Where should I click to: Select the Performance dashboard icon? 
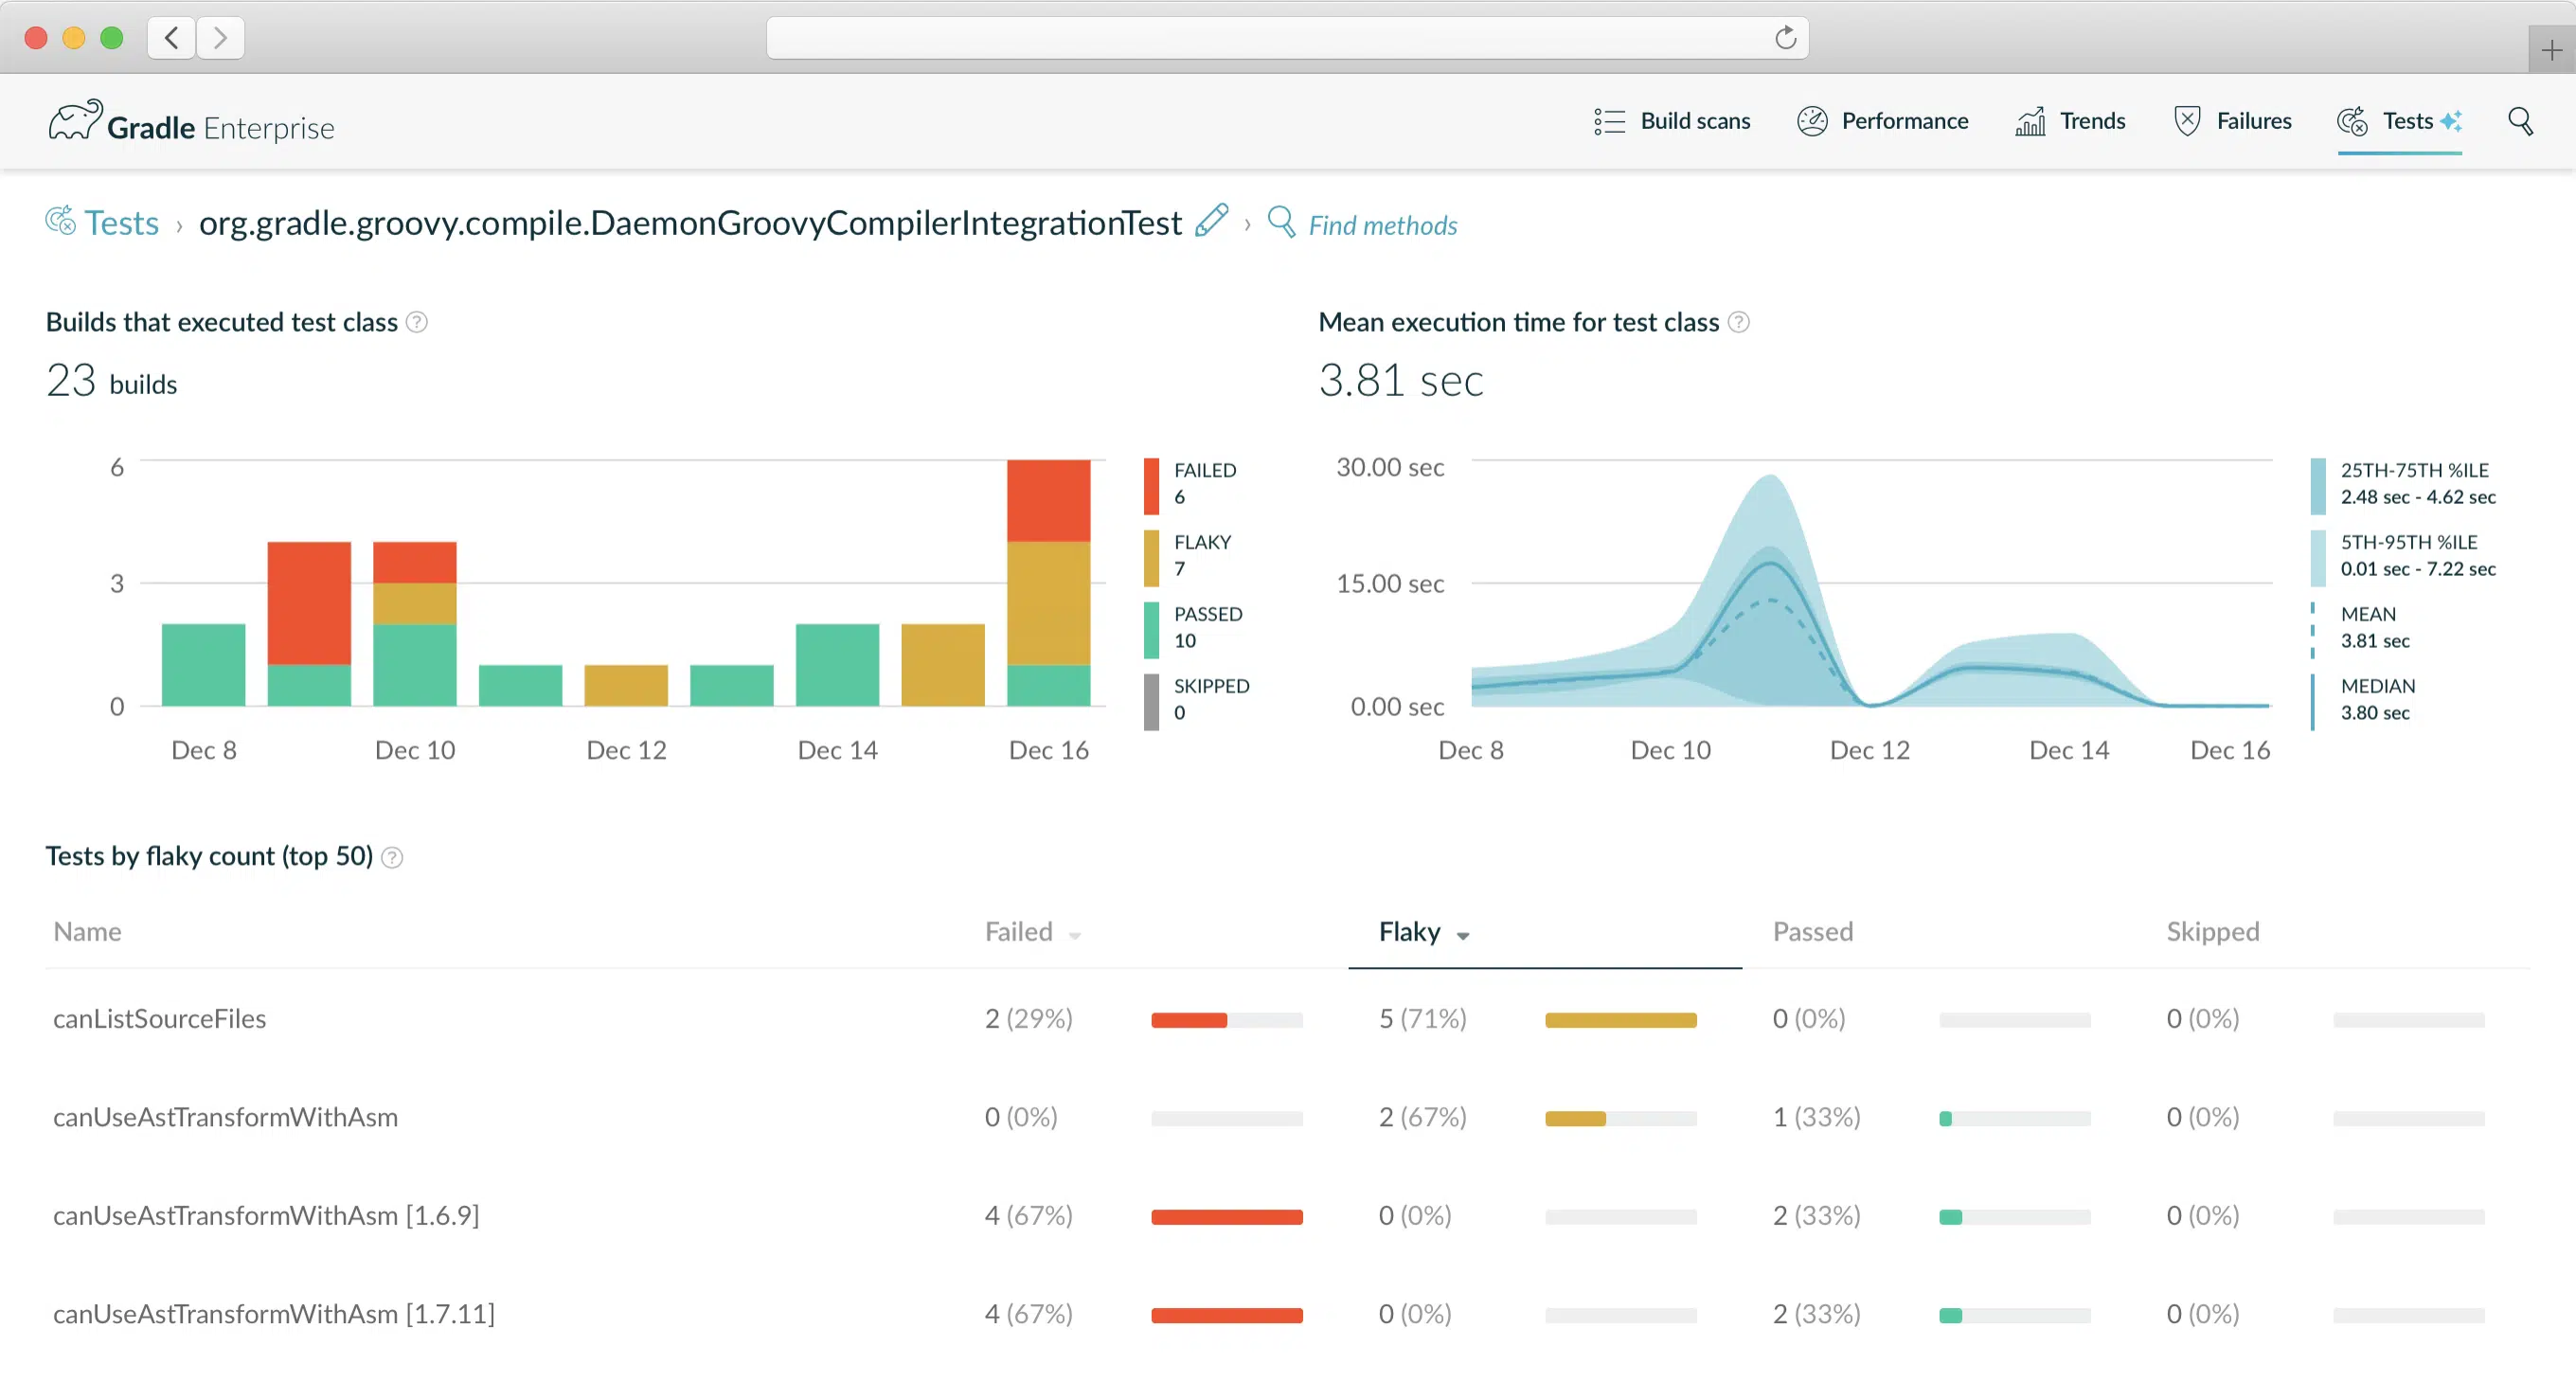pos(1813,121)
